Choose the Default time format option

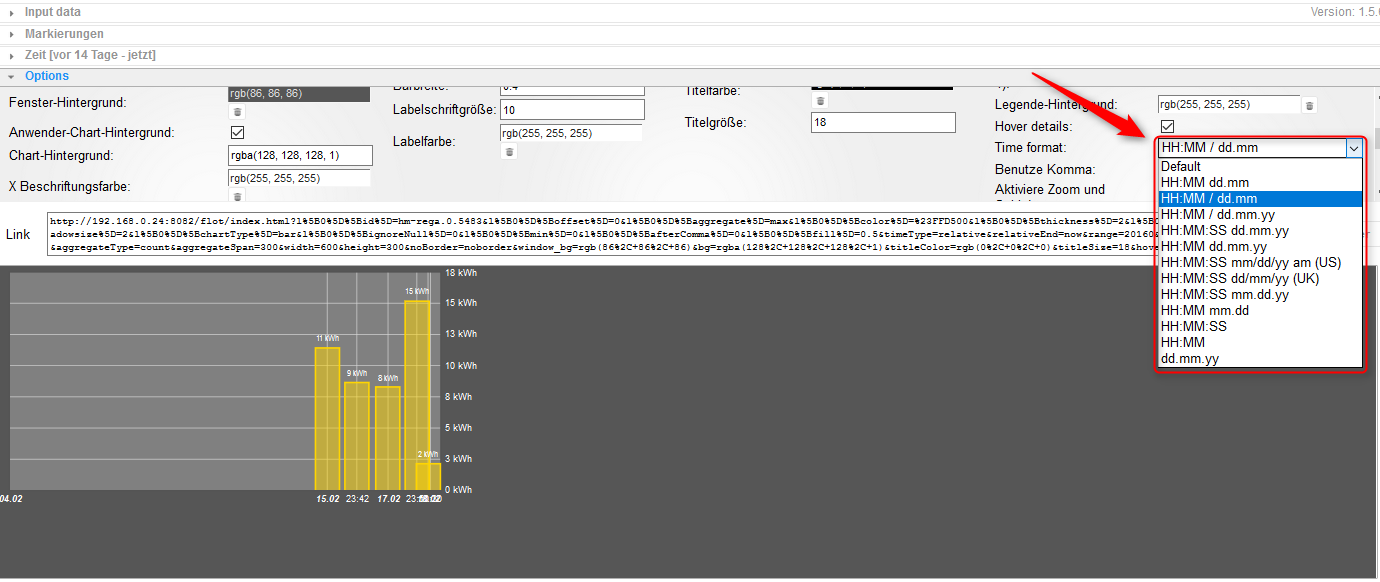[x=1260, y=166]
